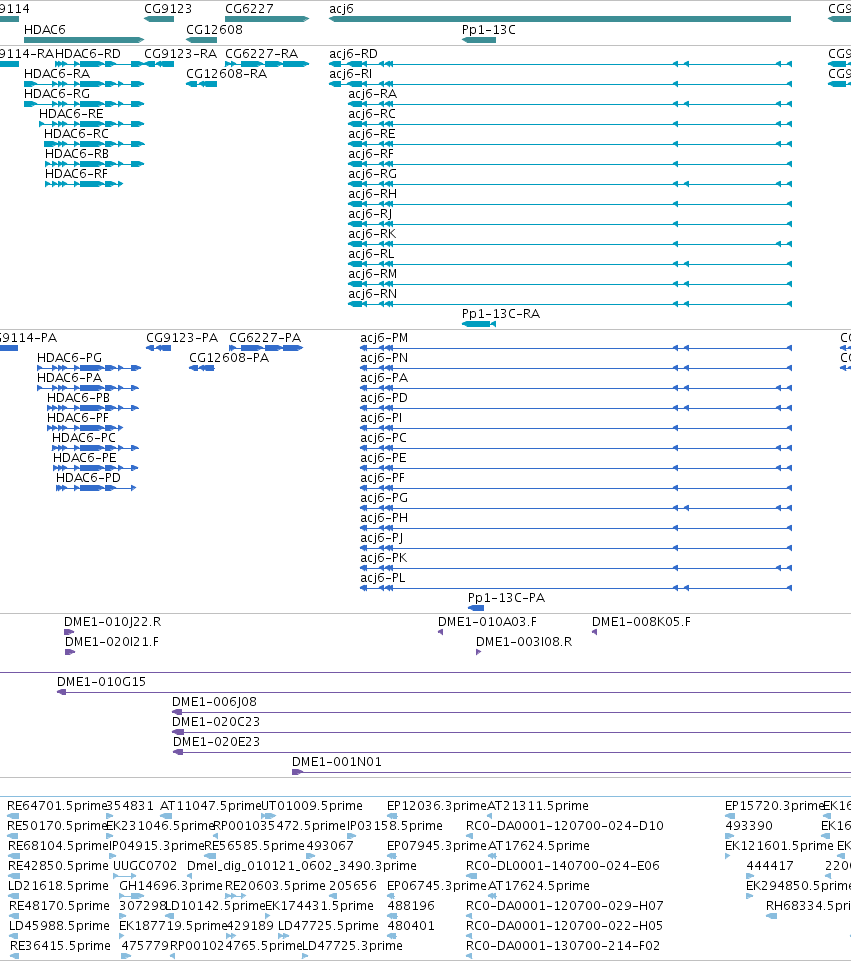Click the acj6 gene label

pyautogui.click(x=341, y=9)
